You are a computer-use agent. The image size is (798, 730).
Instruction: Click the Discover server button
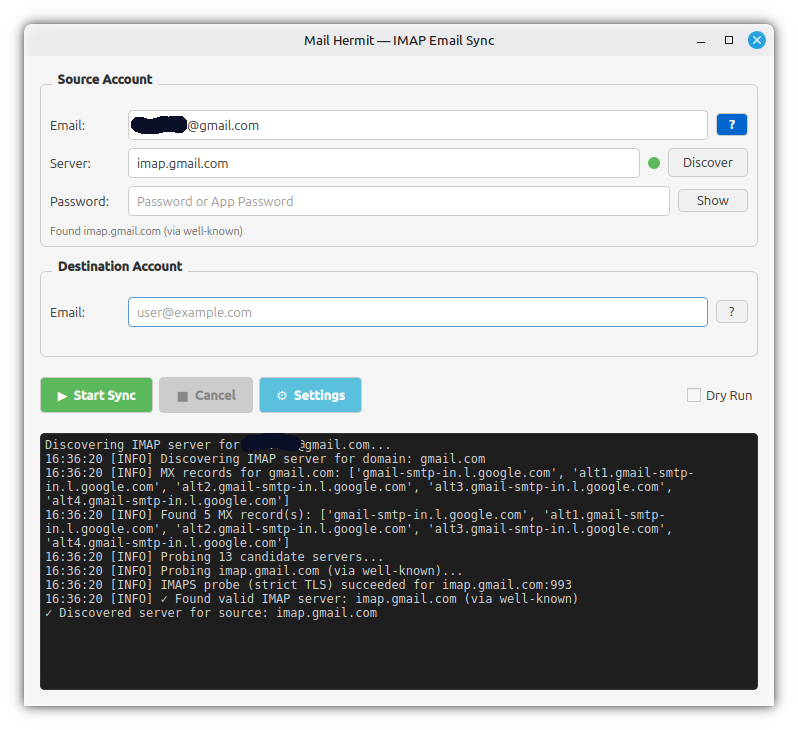pyautogui.click(x=707, y=162)
